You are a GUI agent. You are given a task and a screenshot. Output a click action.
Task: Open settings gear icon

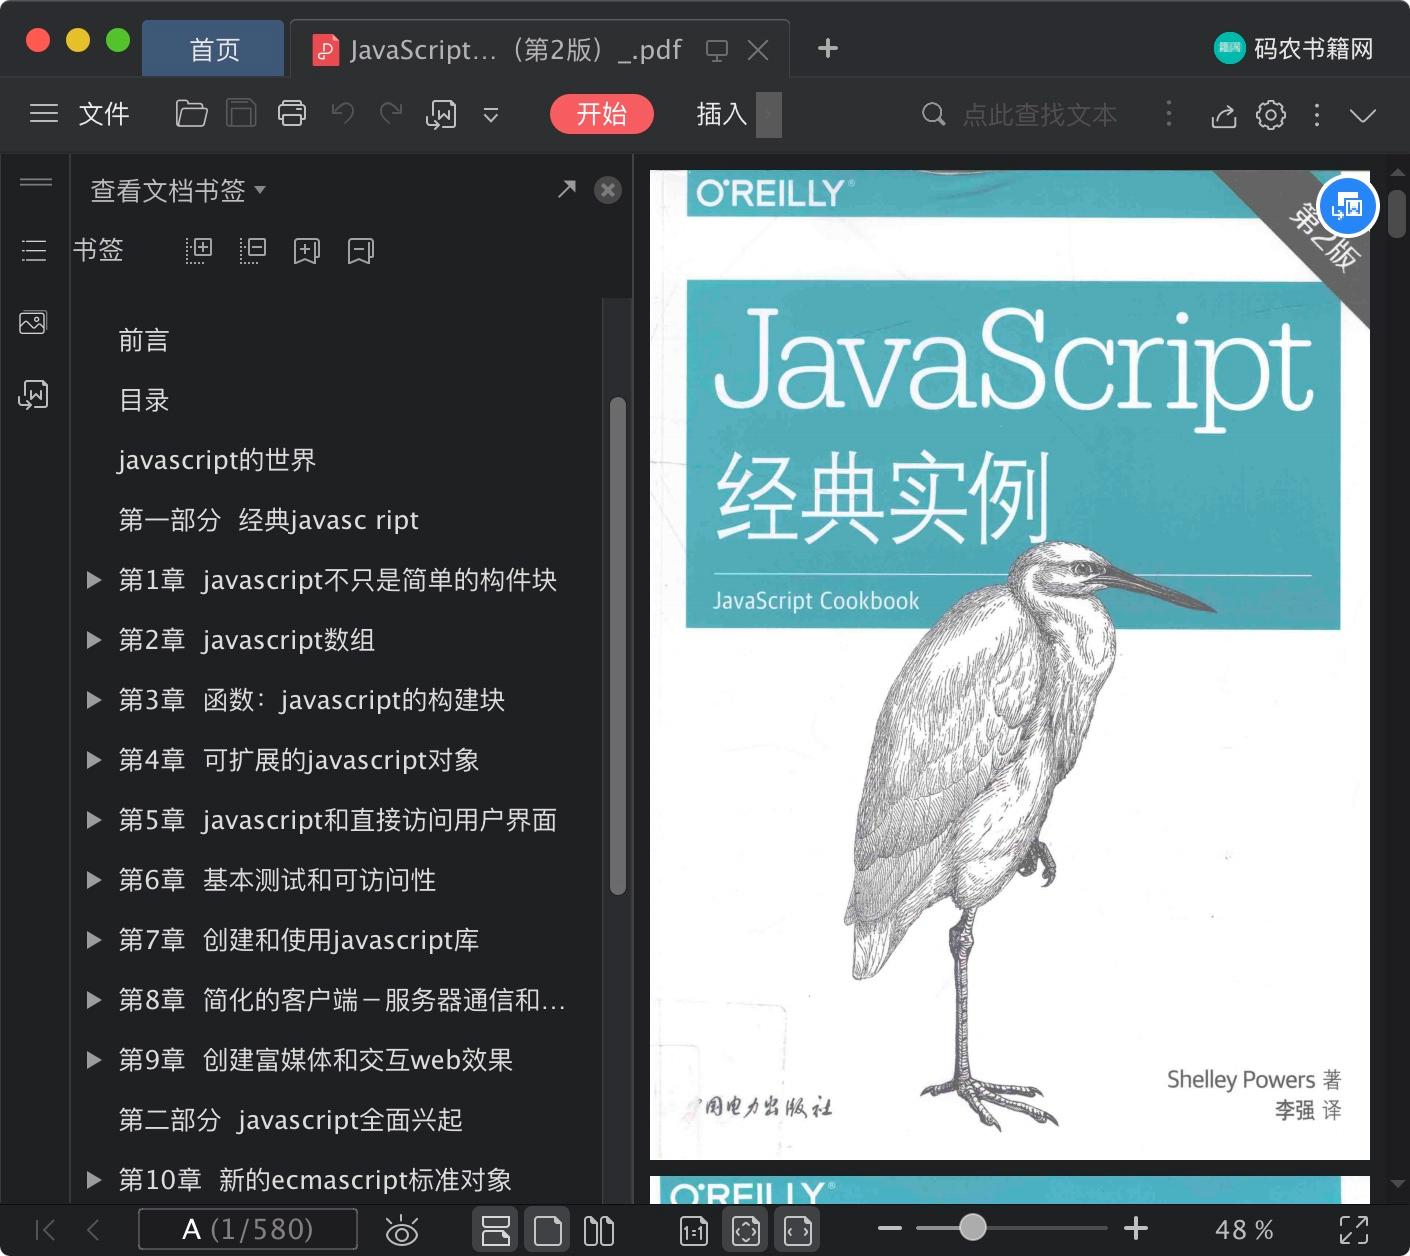1271,115
